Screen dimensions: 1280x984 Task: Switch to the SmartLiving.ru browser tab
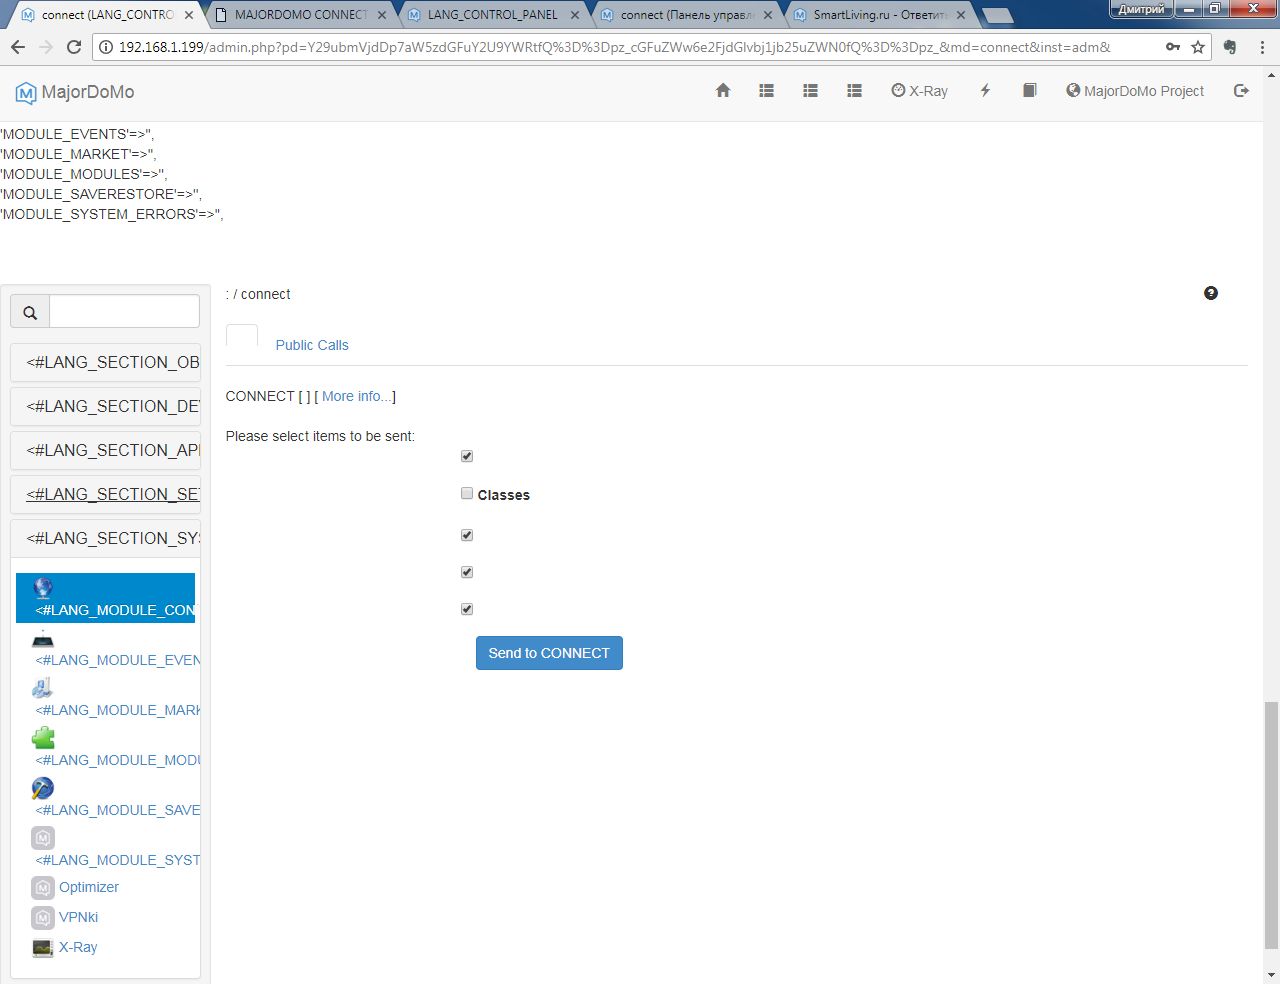(x=878, y=15)
